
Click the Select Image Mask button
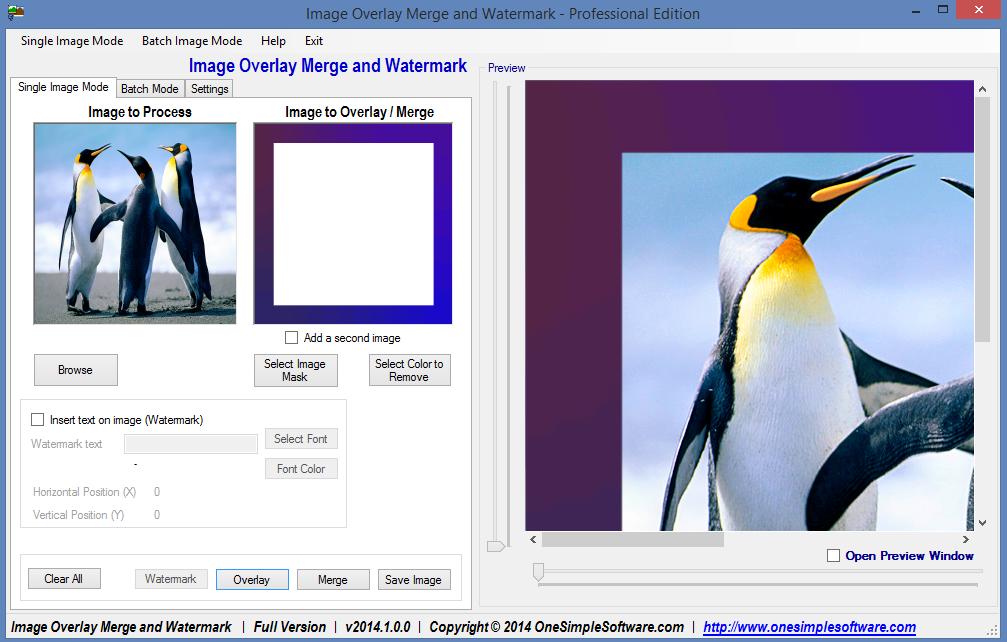295,370
